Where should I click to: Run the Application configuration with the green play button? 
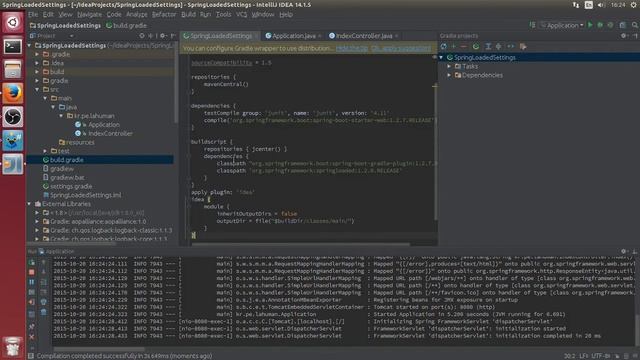(590, 25)
